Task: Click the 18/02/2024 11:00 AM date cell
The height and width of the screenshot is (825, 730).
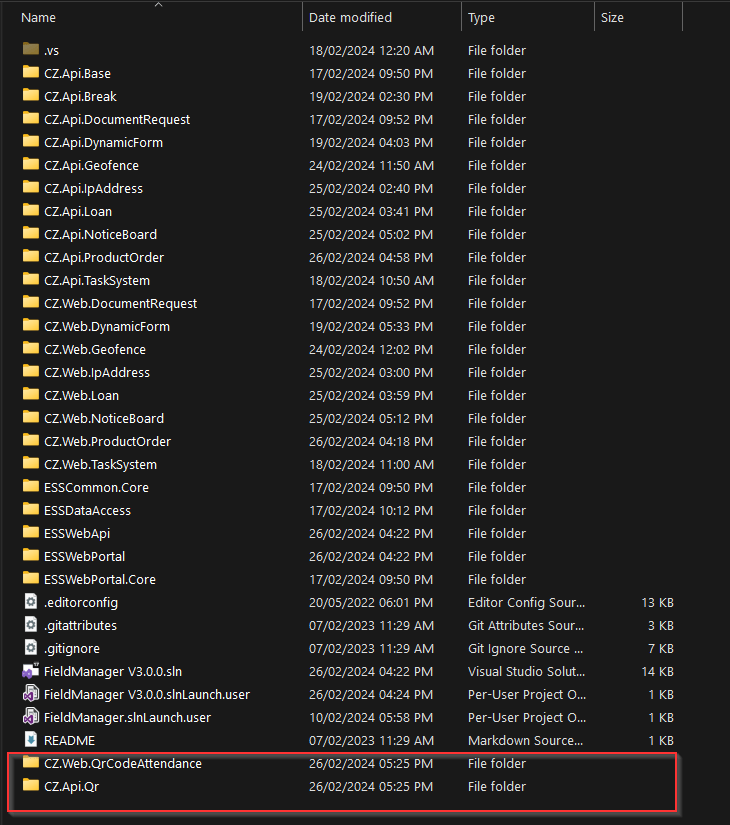Action: [372, 465]
